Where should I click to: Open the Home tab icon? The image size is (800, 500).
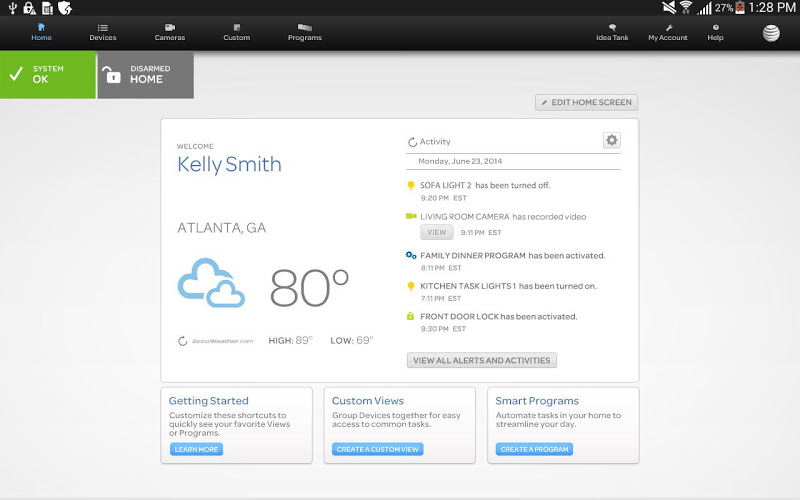(41, 27)
